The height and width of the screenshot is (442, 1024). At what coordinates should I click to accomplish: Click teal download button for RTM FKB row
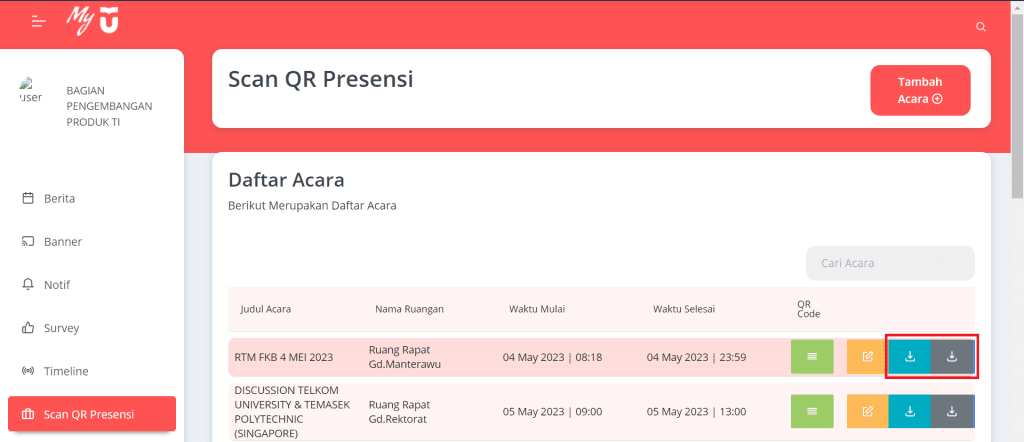point(909,357)
